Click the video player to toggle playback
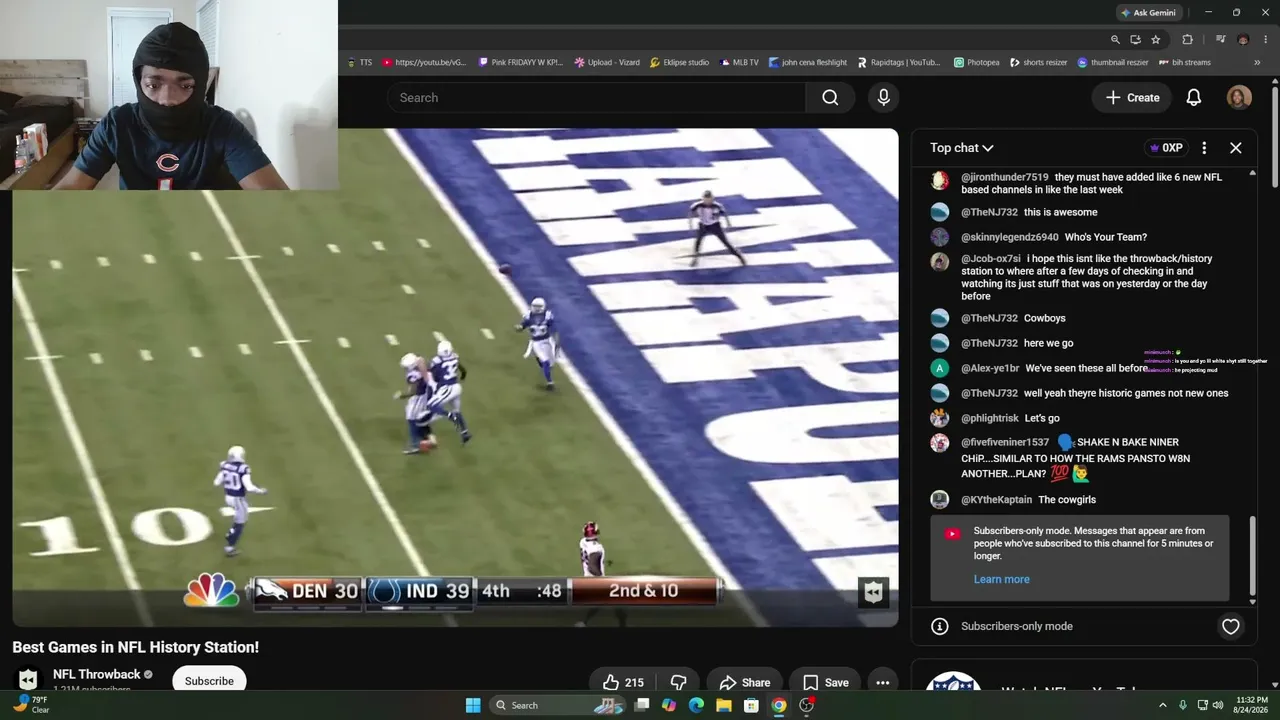 pos(455,377)
